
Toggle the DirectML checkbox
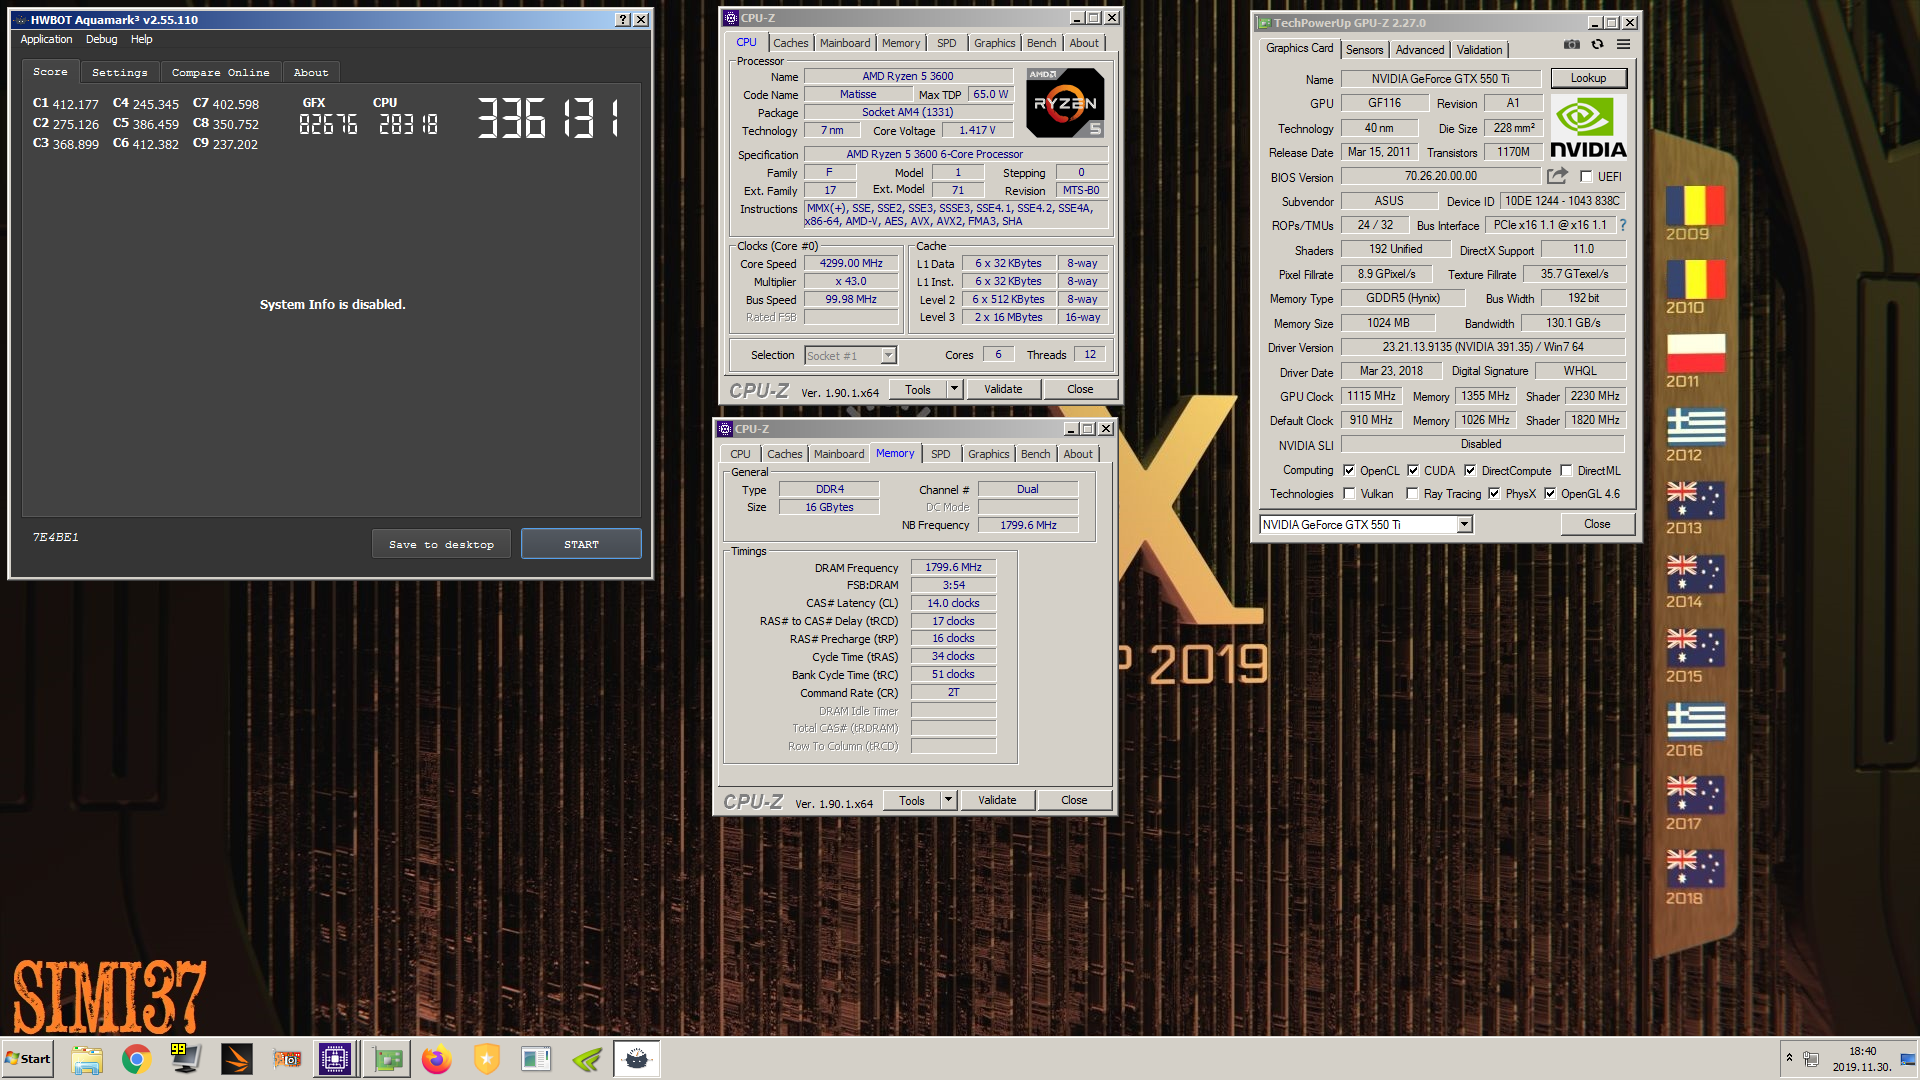pos(1567,471)
